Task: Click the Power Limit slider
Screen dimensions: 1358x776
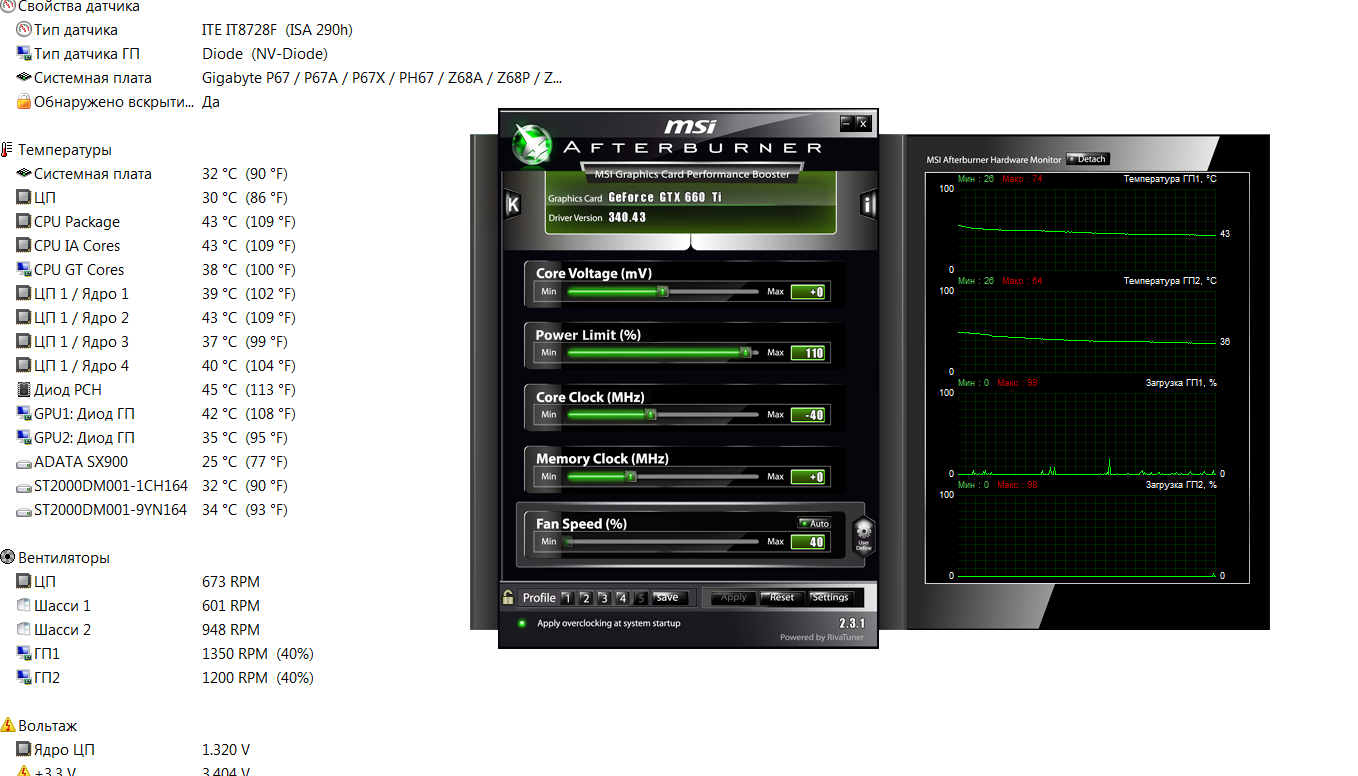Action: pyautogui.click(x=663, y=353)
